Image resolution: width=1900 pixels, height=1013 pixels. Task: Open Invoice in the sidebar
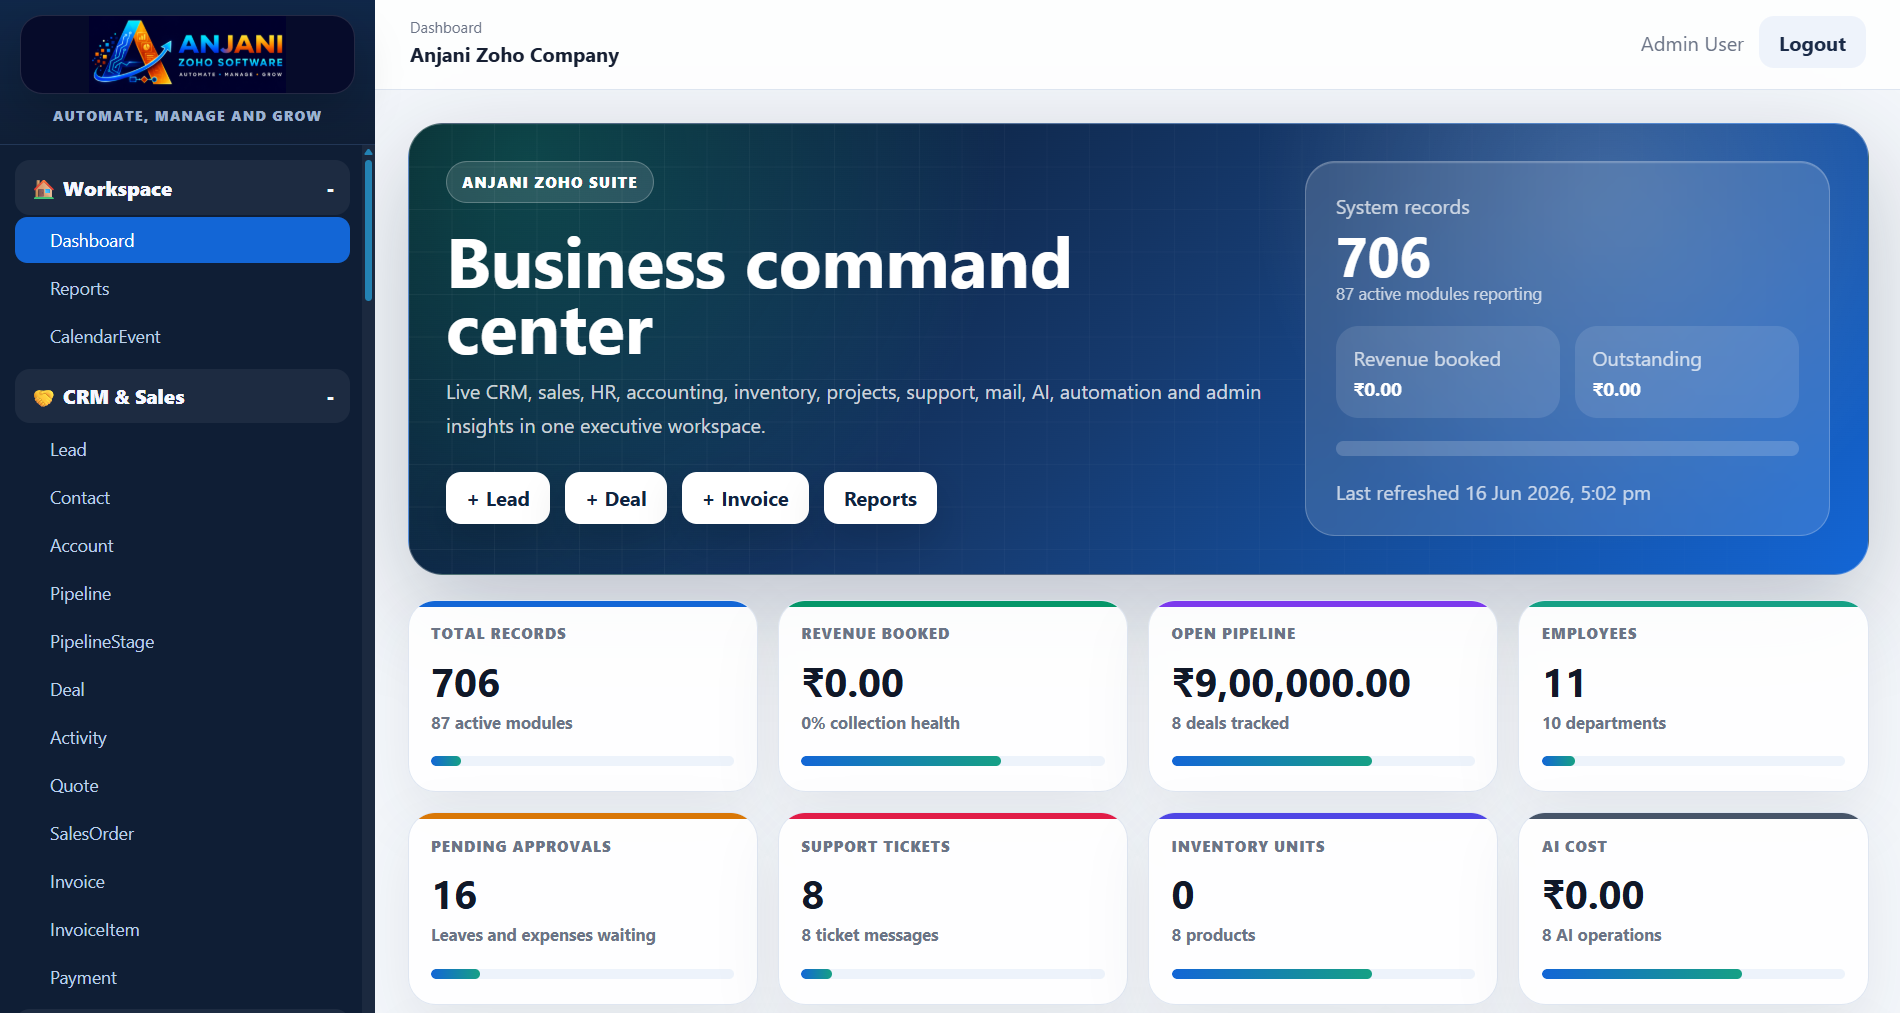(x=182, y=882)
